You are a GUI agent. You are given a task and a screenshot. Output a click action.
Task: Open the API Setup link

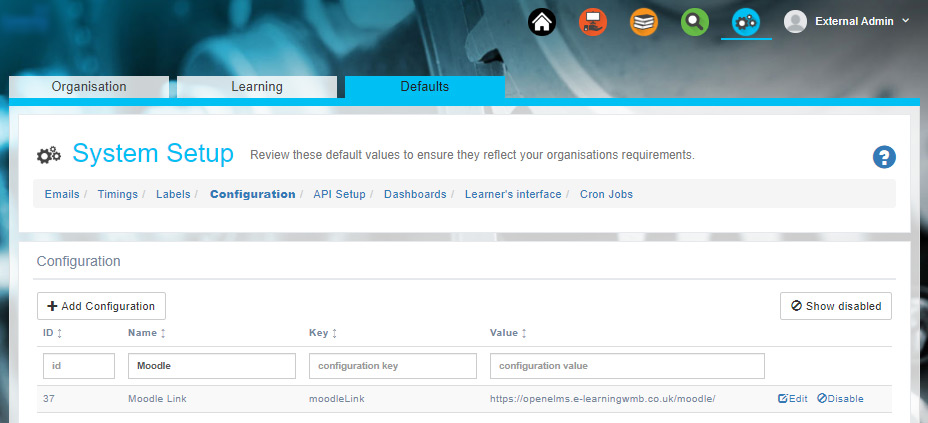[x=340, y=194]
